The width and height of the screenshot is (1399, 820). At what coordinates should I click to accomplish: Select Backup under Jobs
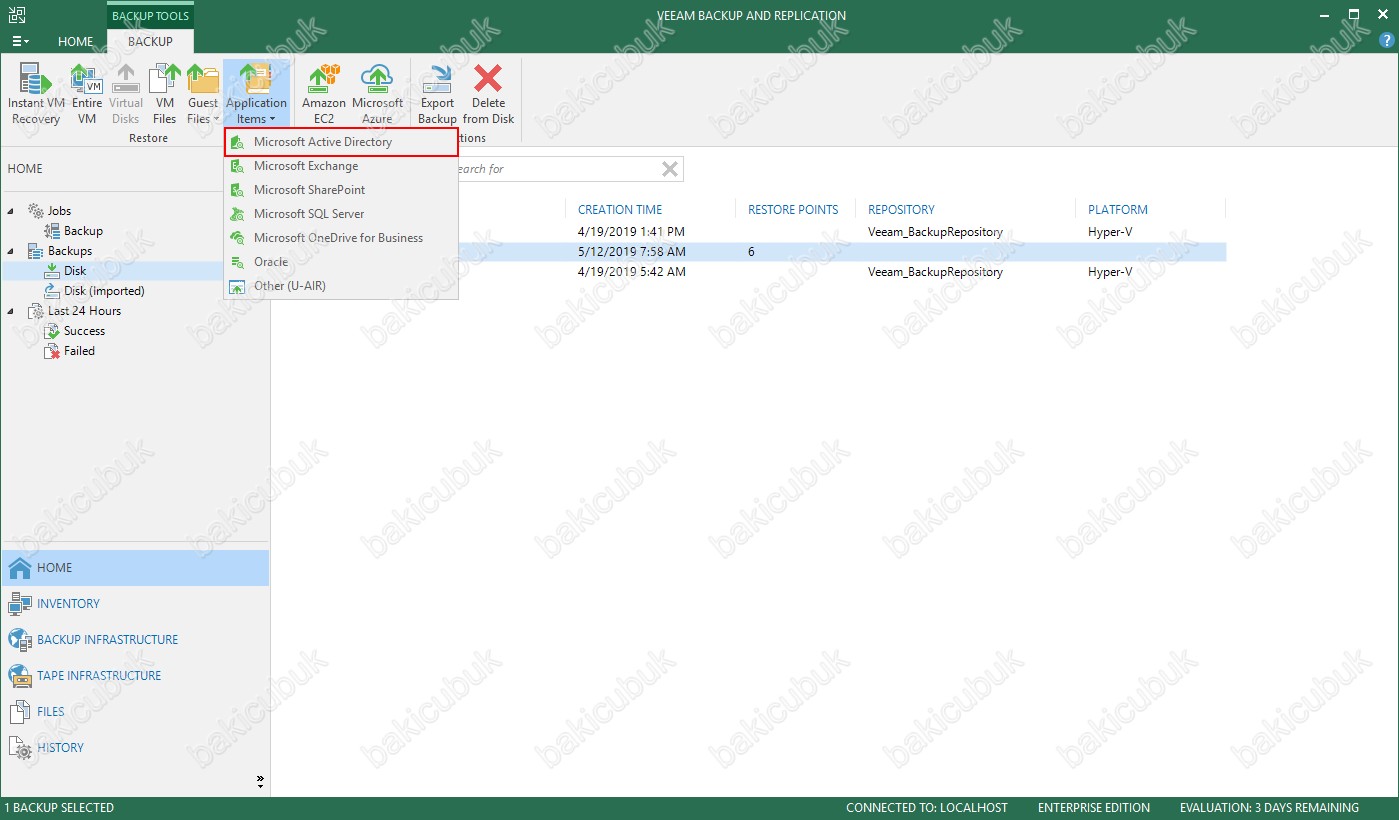(83, 231)
